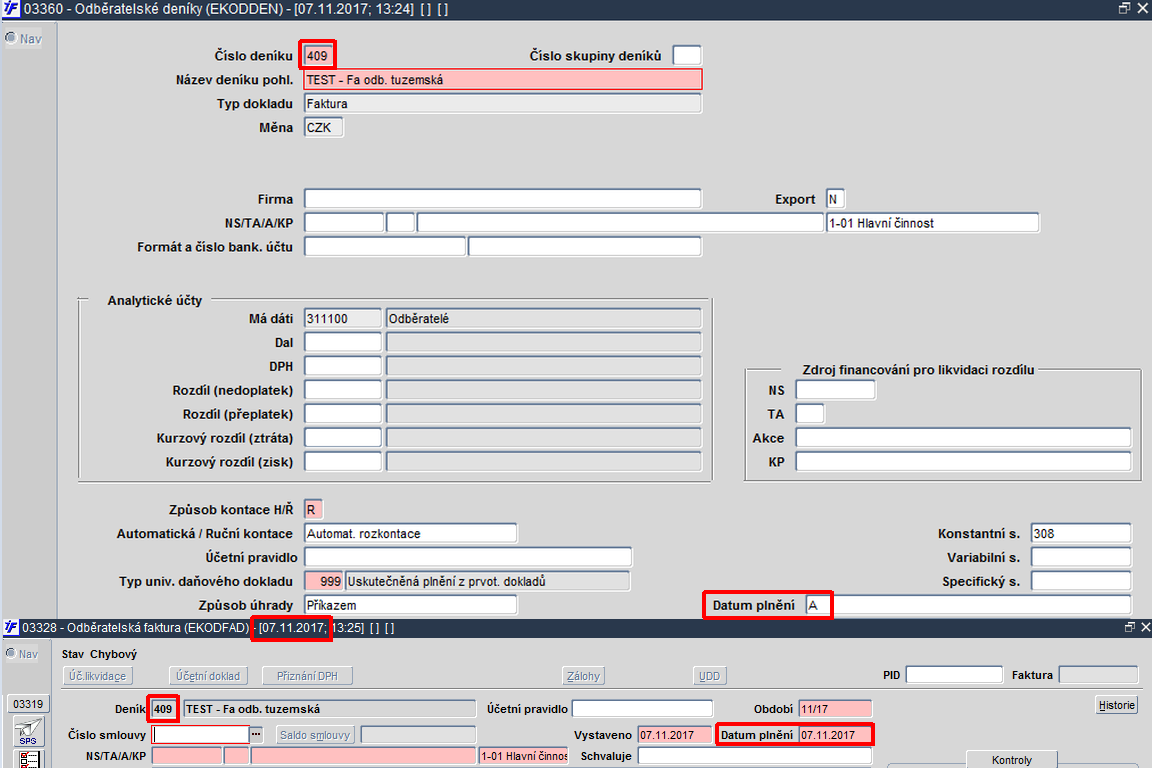
Task: Click the Účetní pravidlo field in deníky window
Action: coord(468,557)
